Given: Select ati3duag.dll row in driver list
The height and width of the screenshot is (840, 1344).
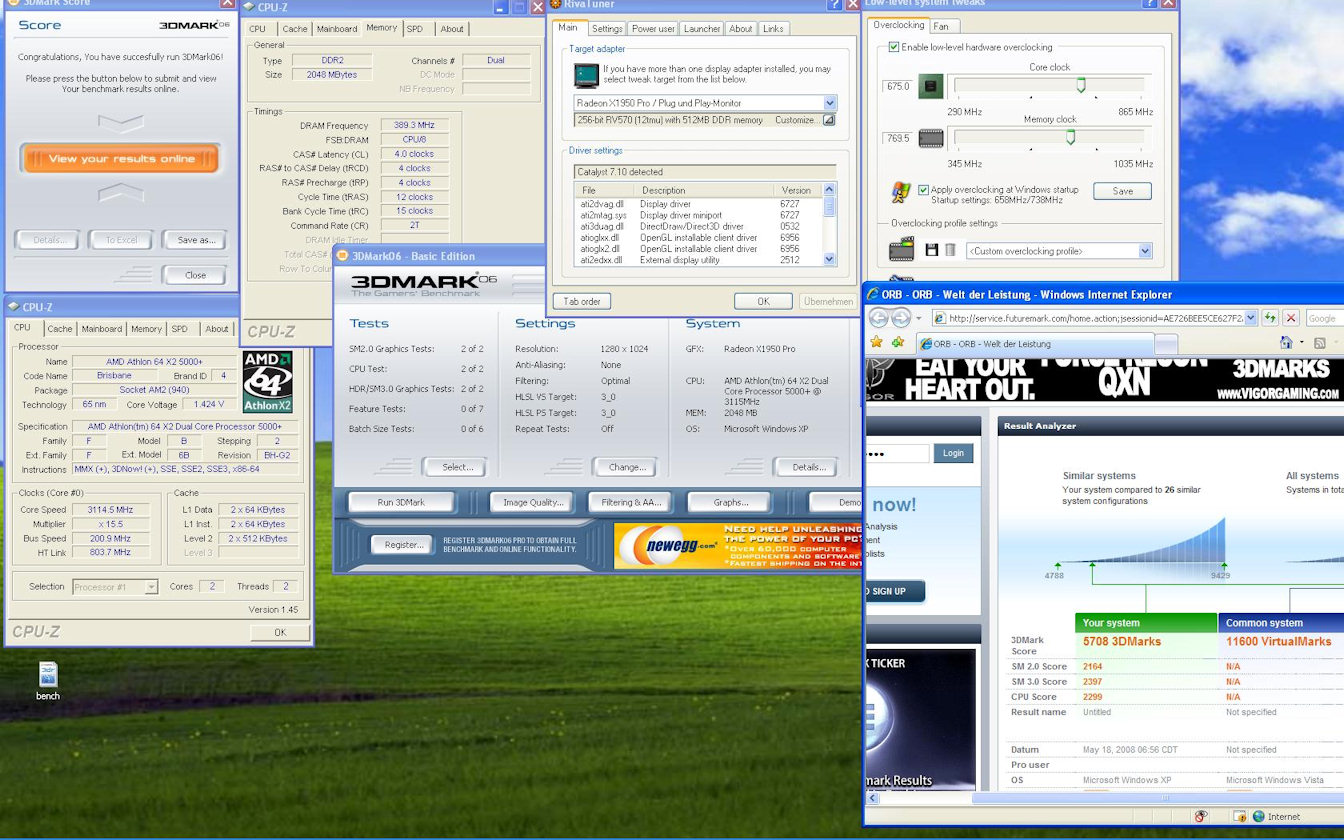Looking at the screenshot, I should click(x=698, y=226).
